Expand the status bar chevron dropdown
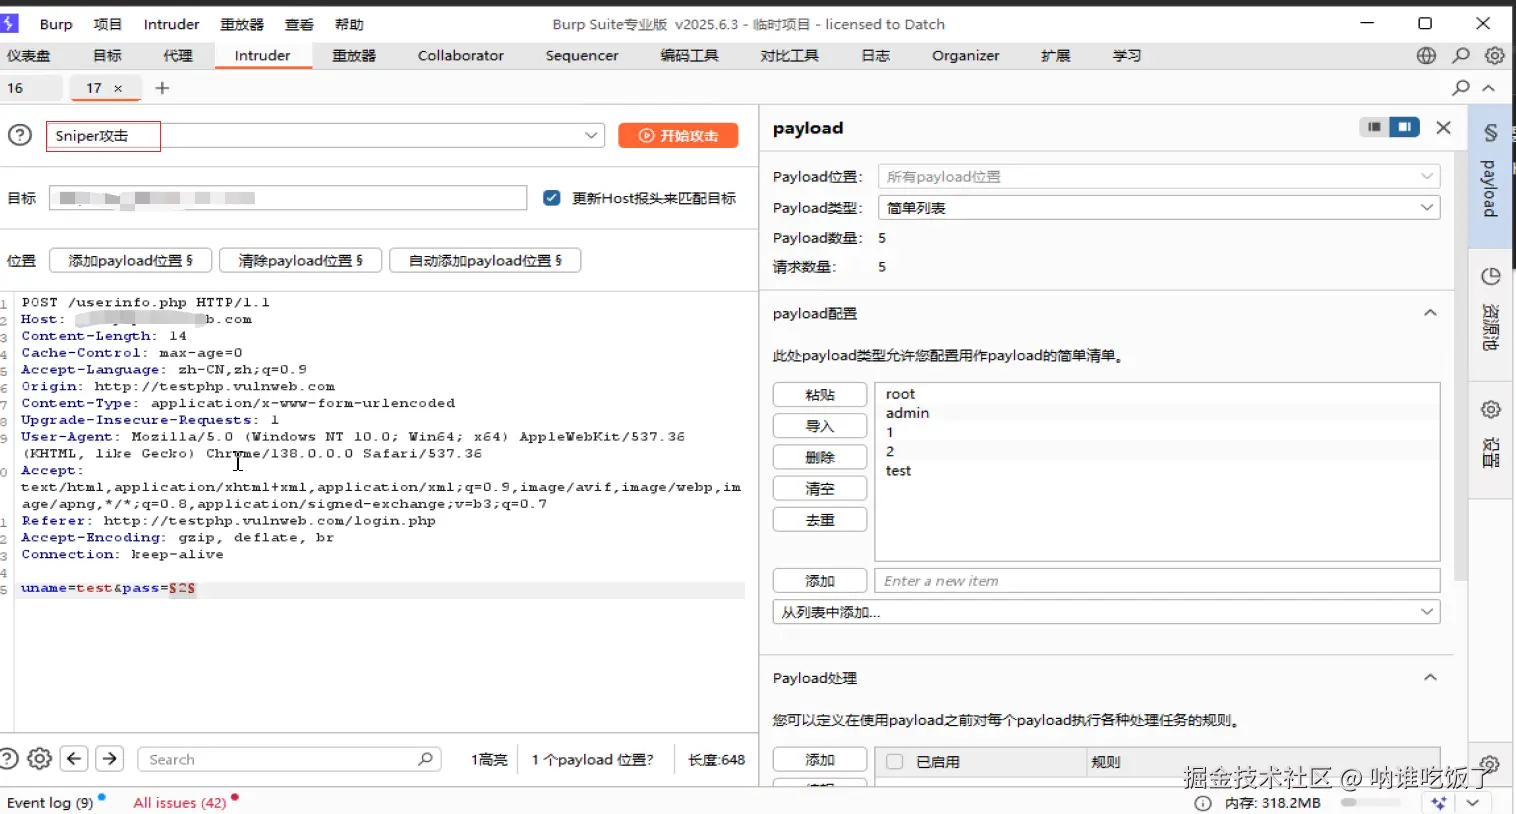The image size is (1516, 814). coord(1474,803)
